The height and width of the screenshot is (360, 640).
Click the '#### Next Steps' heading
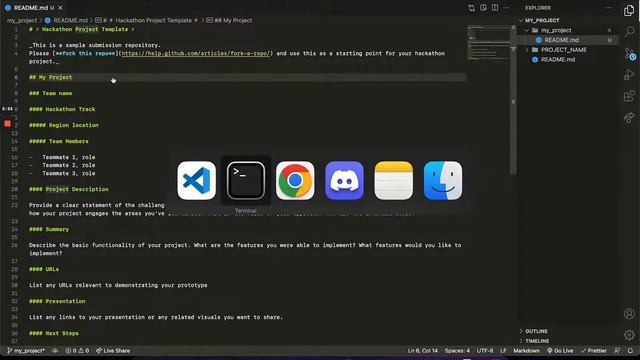54,333
